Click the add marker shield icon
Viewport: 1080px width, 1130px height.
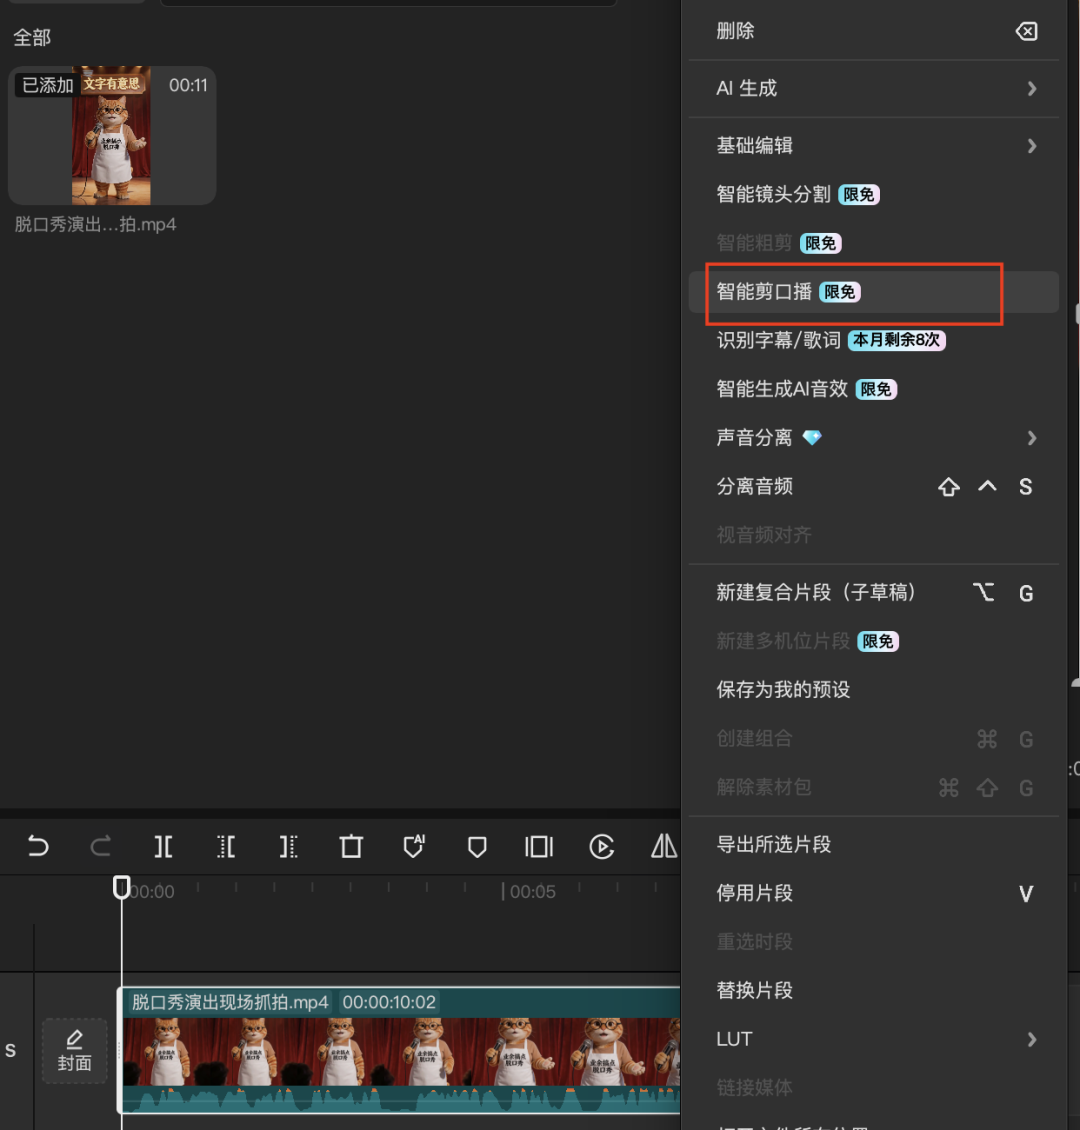tap(476, 847)
